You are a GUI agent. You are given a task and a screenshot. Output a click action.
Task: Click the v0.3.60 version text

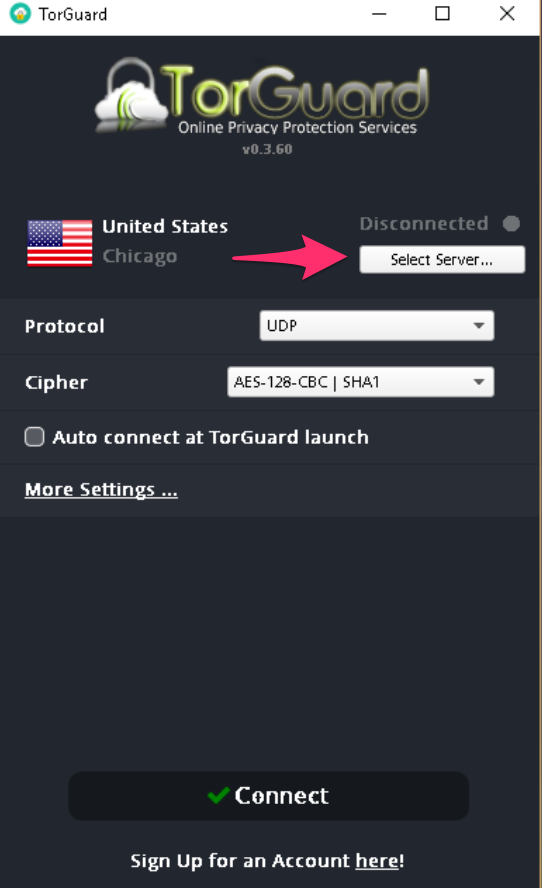(x=267, y=149)
